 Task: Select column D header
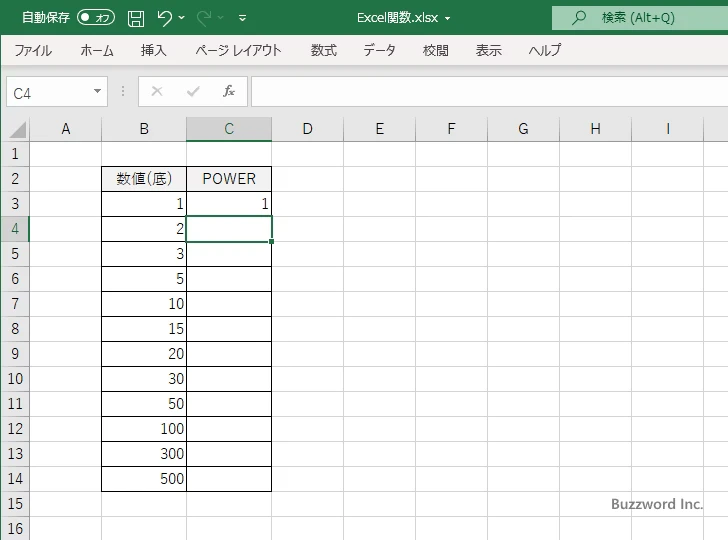click(307, 129)
